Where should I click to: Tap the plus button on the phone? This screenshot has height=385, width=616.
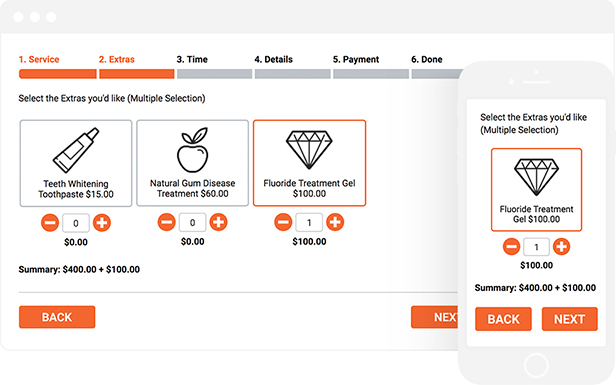[x=561, y=247]
